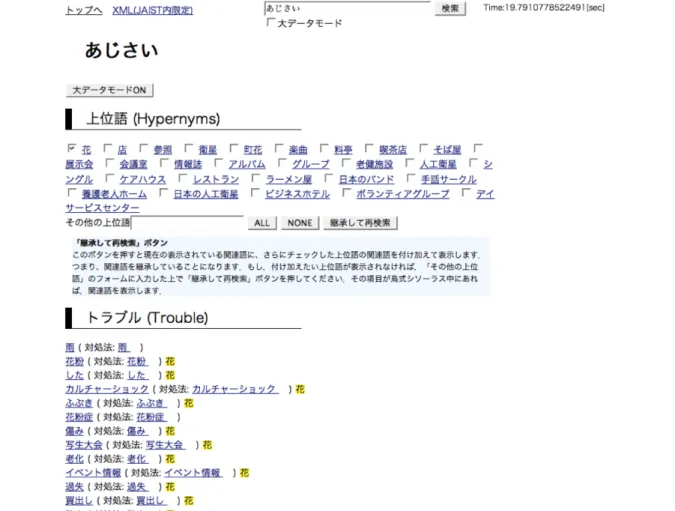675x511 pixels.
Task: Open the 対処法 link for 写生大会
Action: [166, 445]
